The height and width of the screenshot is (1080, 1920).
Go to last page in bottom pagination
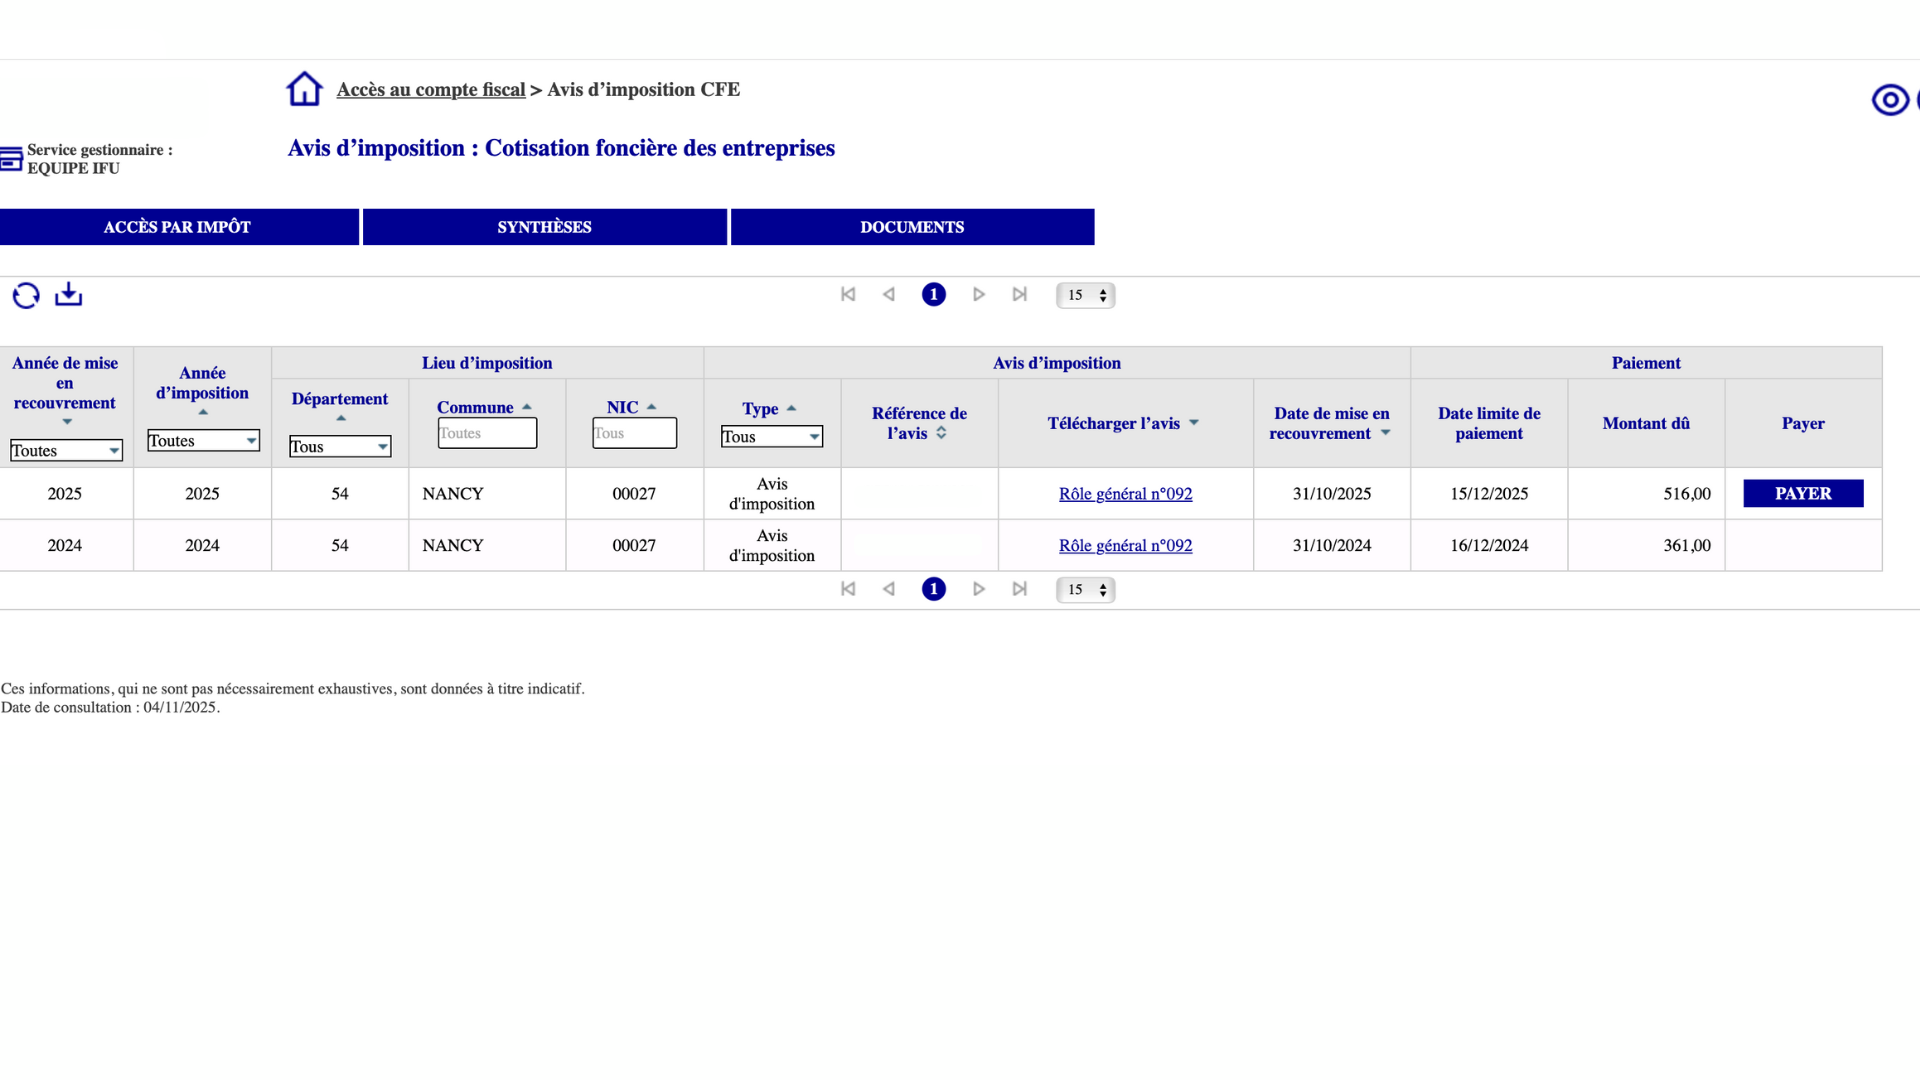1019,589
